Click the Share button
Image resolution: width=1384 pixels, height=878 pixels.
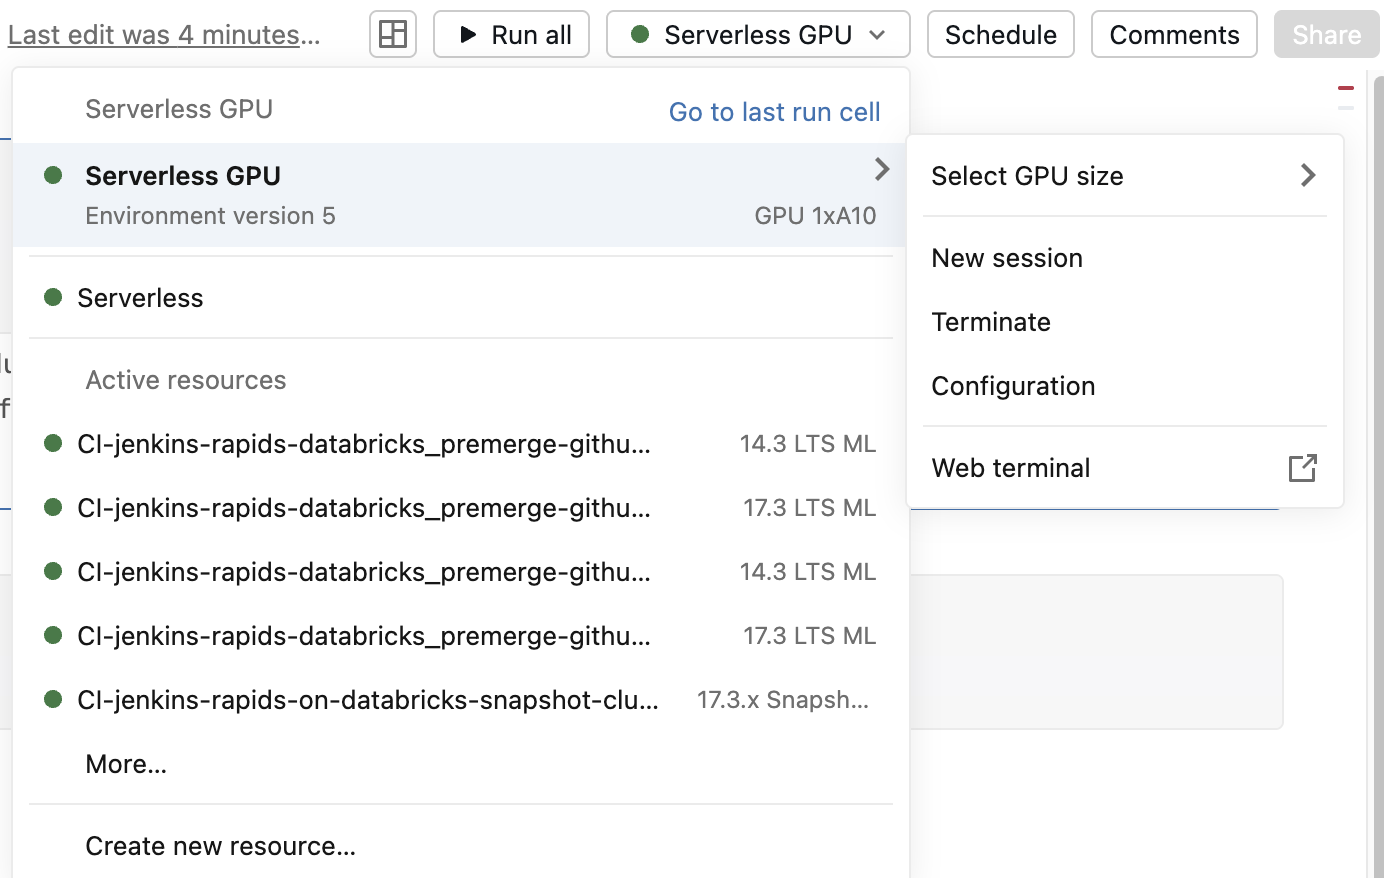pyautogui.click(x=1326, y=34)
